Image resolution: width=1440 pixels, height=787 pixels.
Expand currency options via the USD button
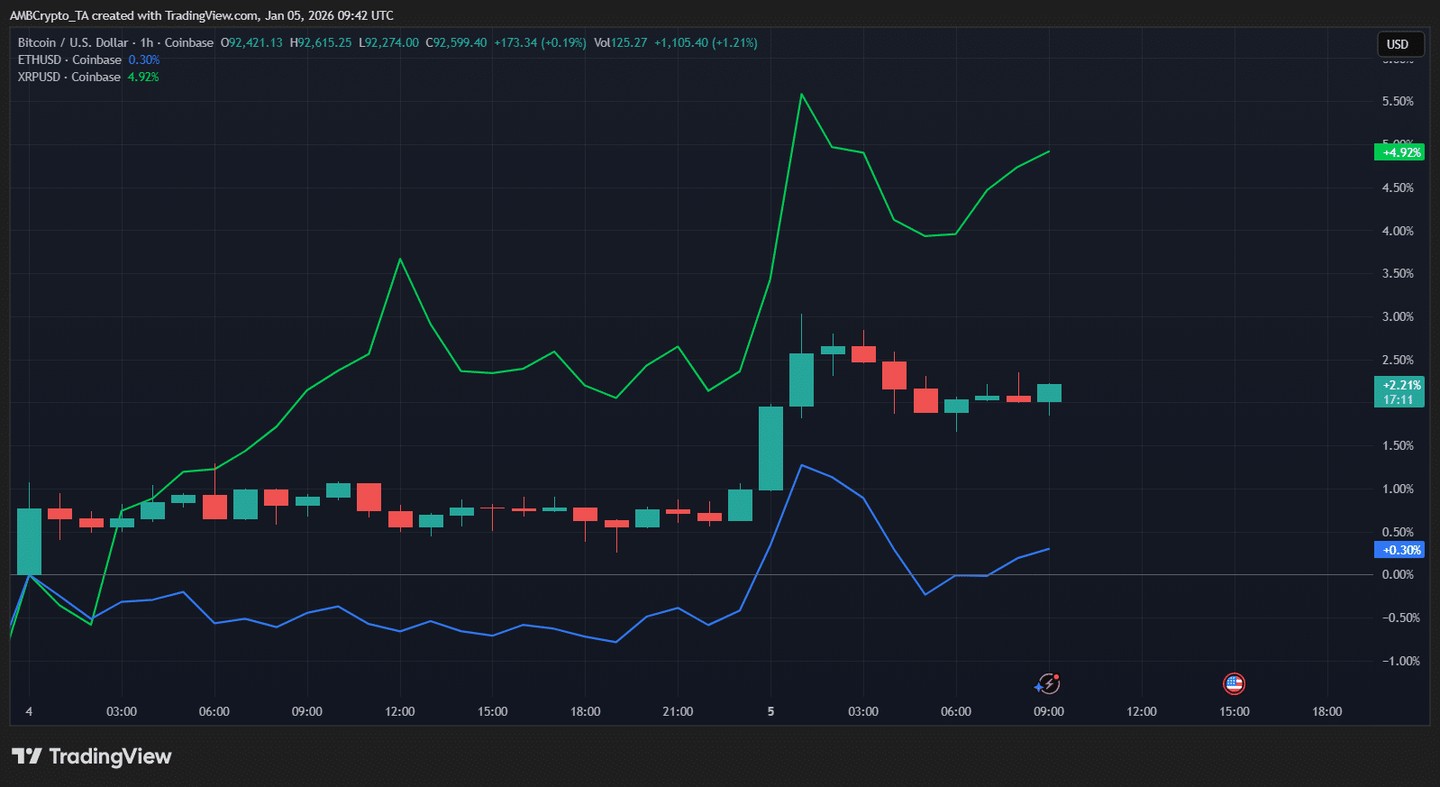[1399, 43]
